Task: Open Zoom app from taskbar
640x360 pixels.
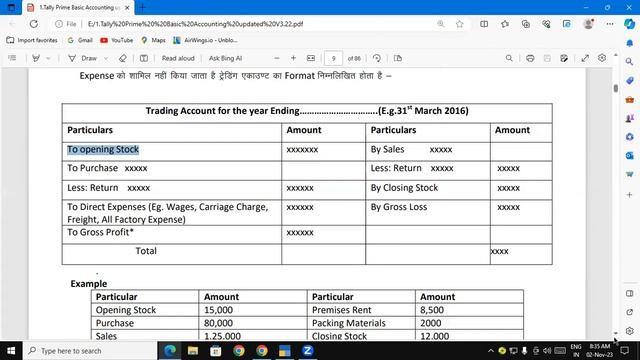Action: pos(308,351)
